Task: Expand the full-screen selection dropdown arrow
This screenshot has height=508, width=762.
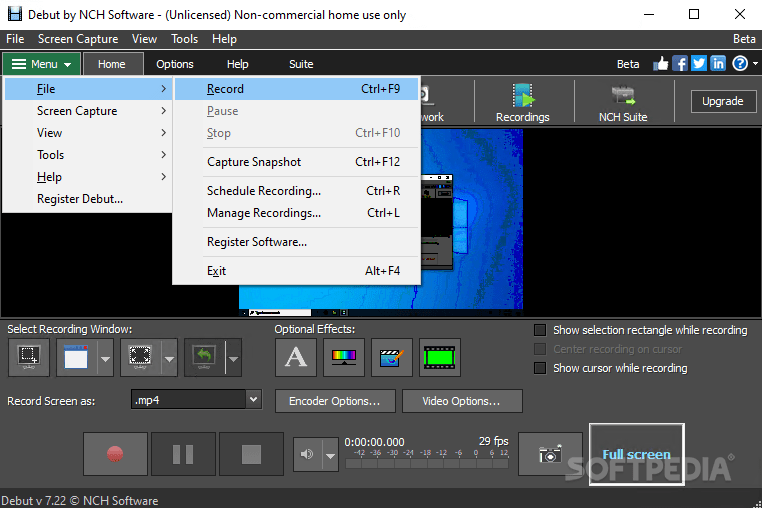Action: [169, 359]
